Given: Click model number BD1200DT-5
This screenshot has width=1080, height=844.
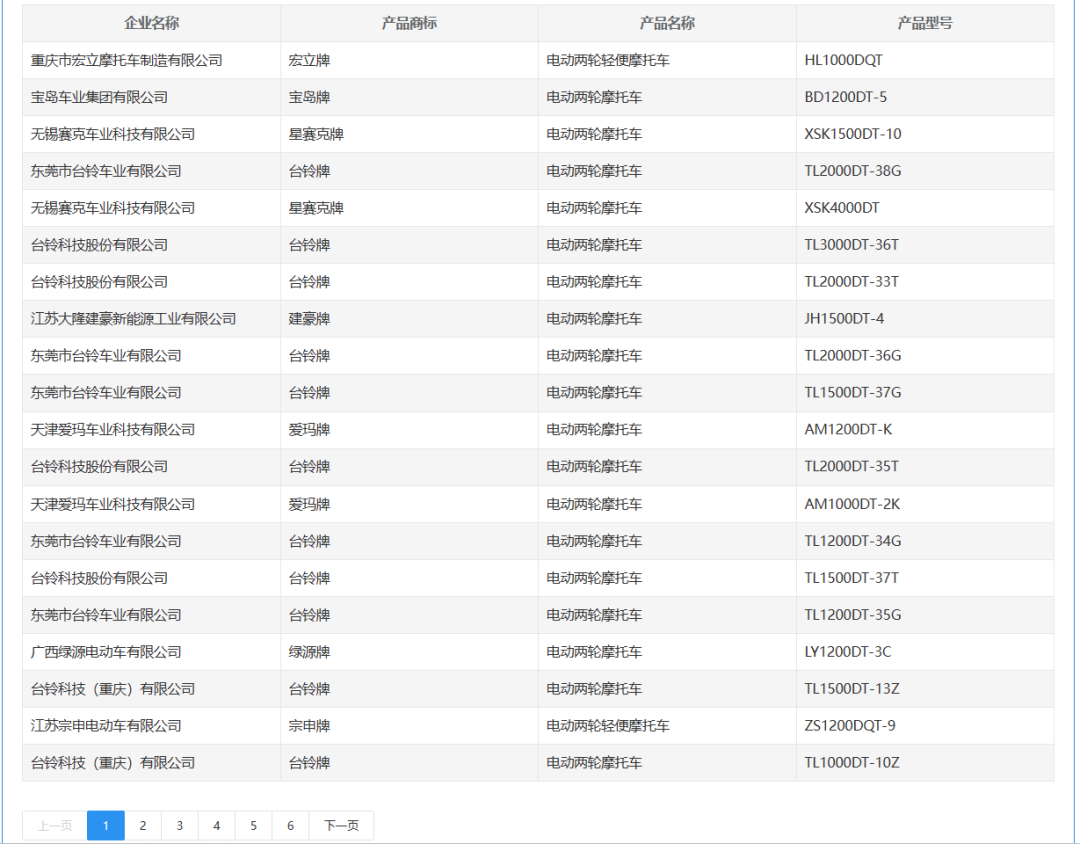Looking at the screenshot, I should tap(845, 97).
